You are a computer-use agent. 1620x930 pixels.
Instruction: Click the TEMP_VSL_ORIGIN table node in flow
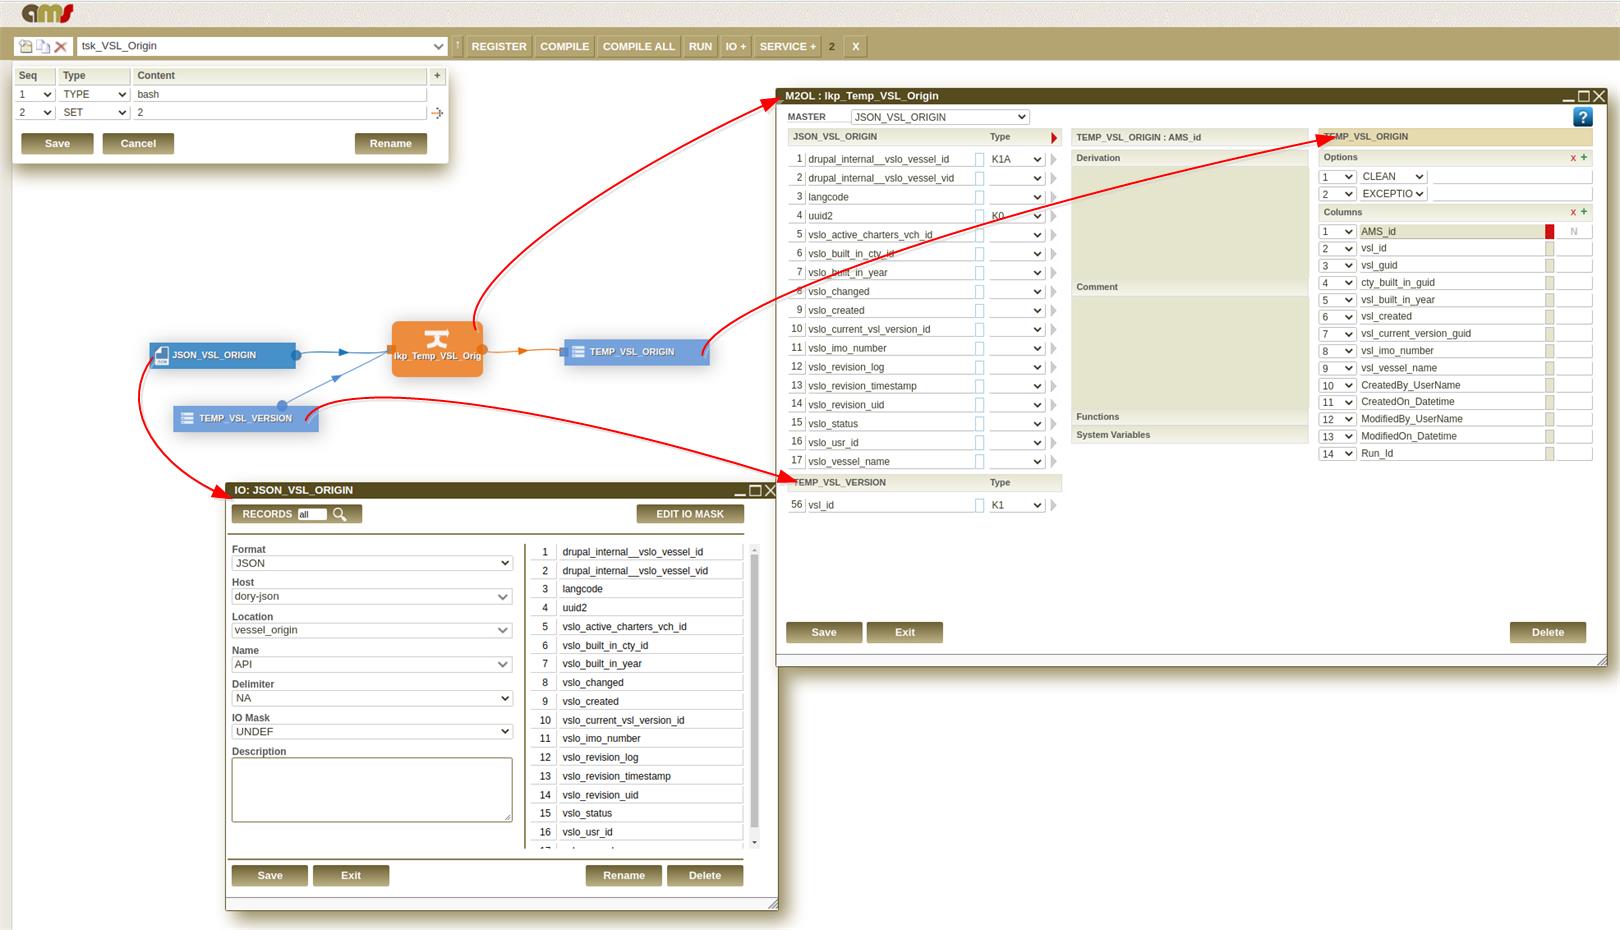(636, 352)
